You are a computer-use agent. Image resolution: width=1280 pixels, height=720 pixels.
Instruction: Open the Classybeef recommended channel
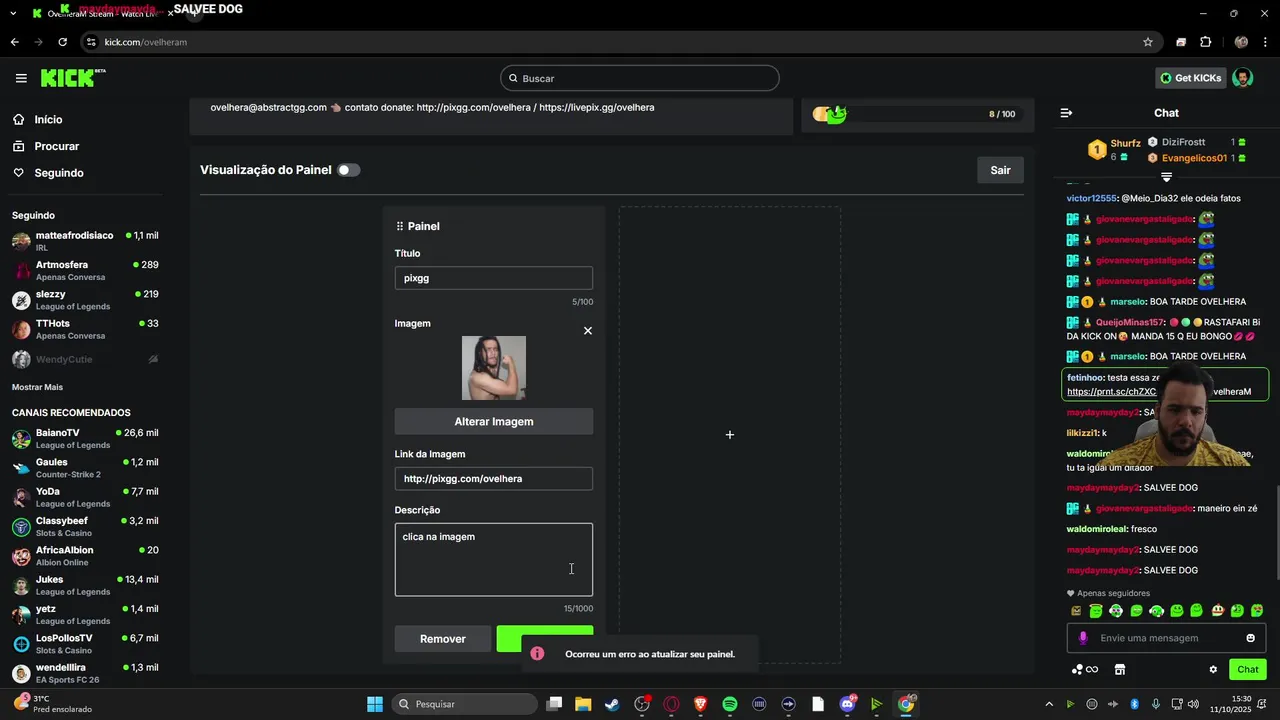[x=85, y=526]
